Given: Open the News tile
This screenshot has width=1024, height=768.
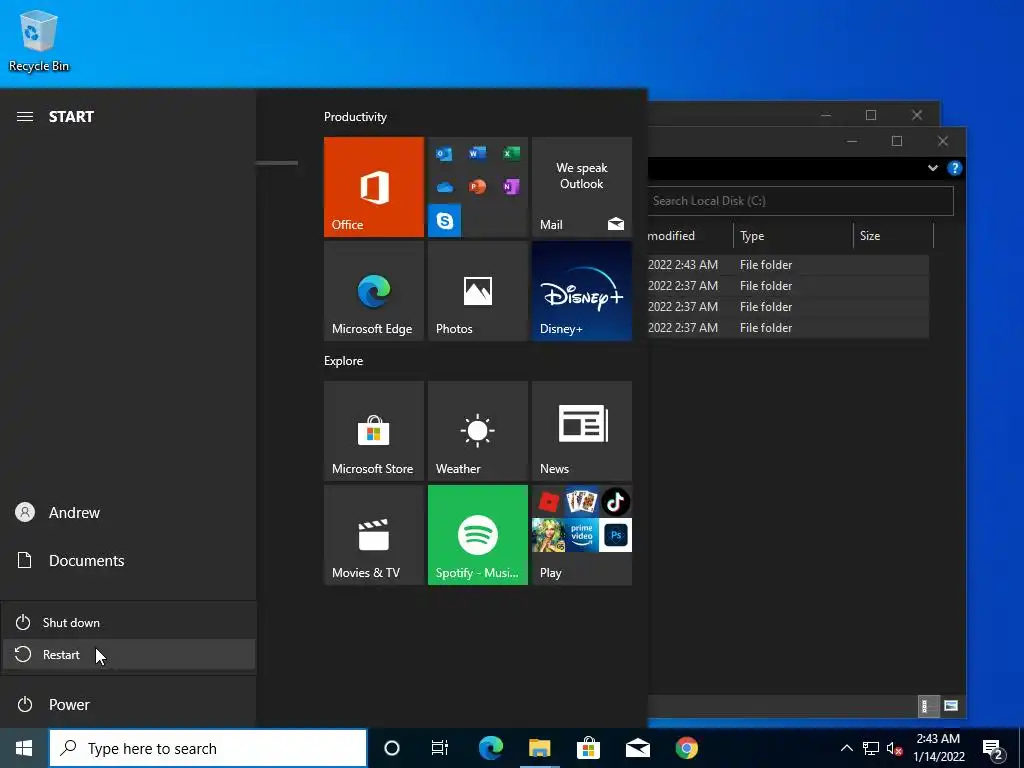Looking at the screenshot, I should [x=582, y=431].
